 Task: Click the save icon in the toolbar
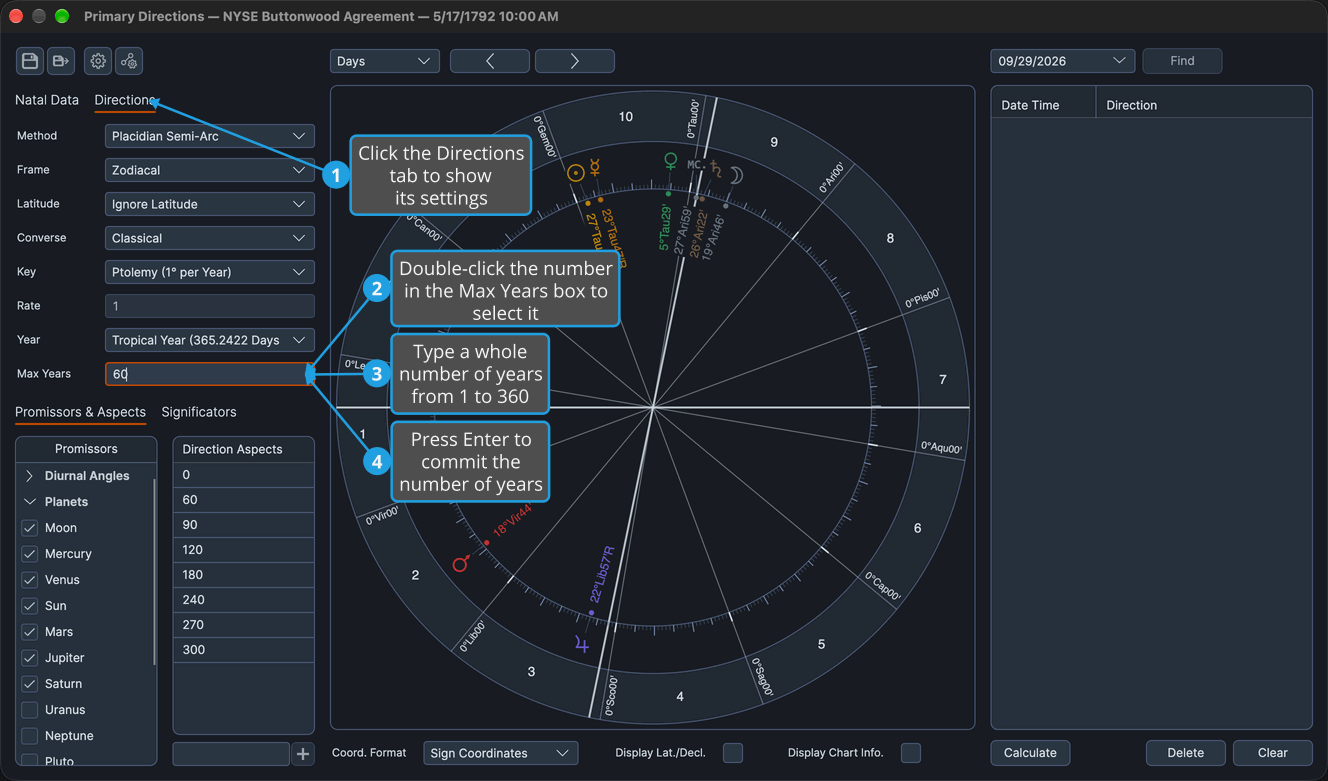[x=30, y=61]
